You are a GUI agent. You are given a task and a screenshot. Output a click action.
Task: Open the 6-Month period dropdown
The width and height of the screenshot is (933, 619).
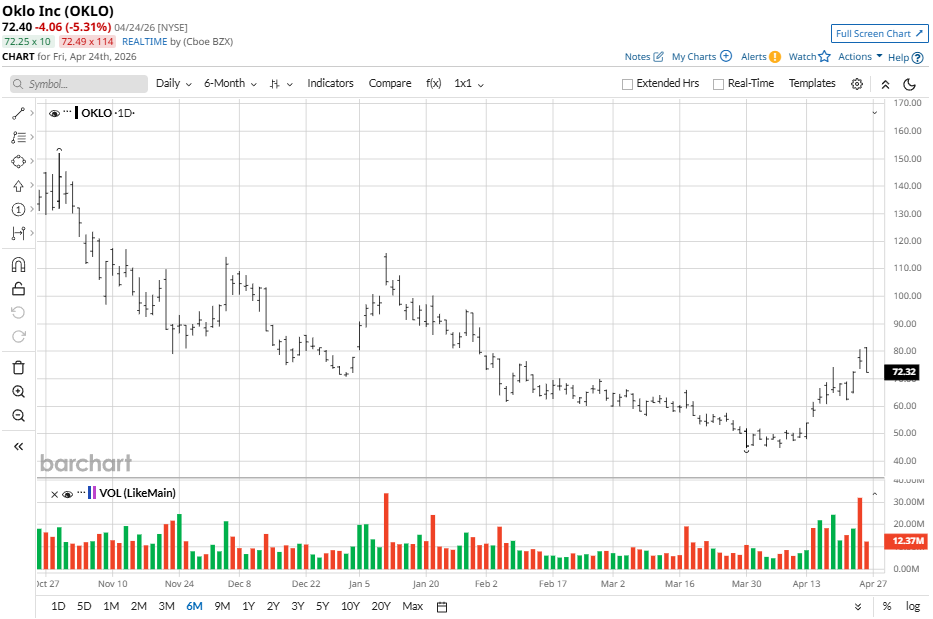pos(230,83)
